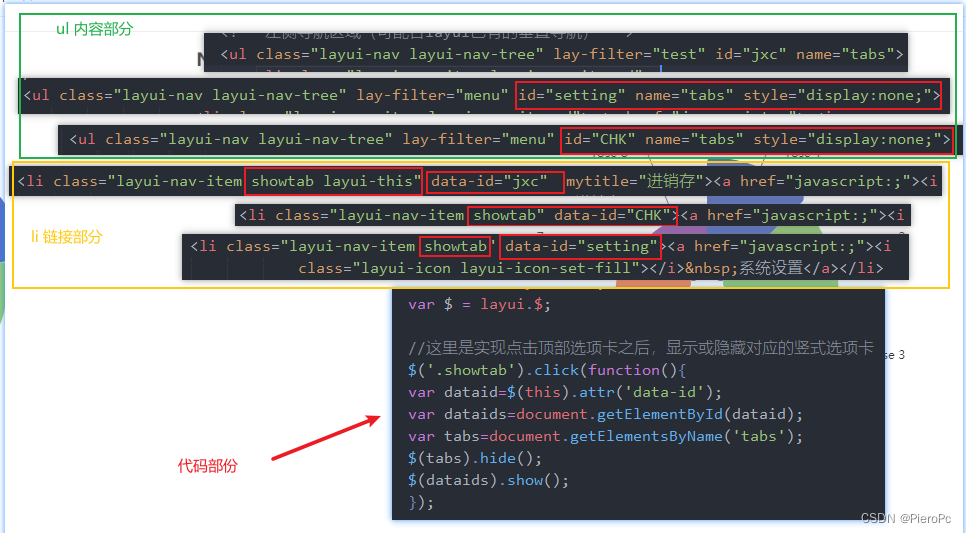The image size is (966, 533).
Task: Select the "var tabs=document.getElementsByName('tabs');" line
Action: pos(605,436)
